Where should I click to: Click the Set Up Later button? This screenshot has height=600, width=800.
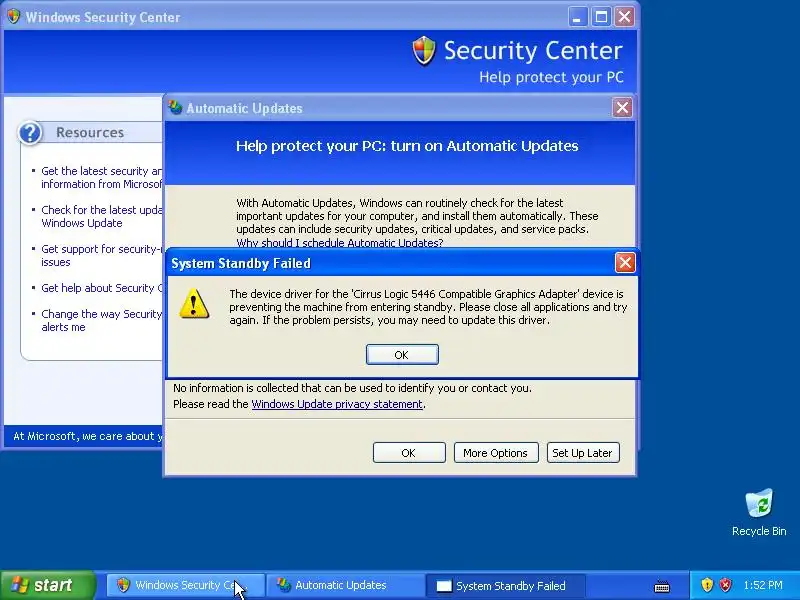pyautogui.click(x=583, y=453)
